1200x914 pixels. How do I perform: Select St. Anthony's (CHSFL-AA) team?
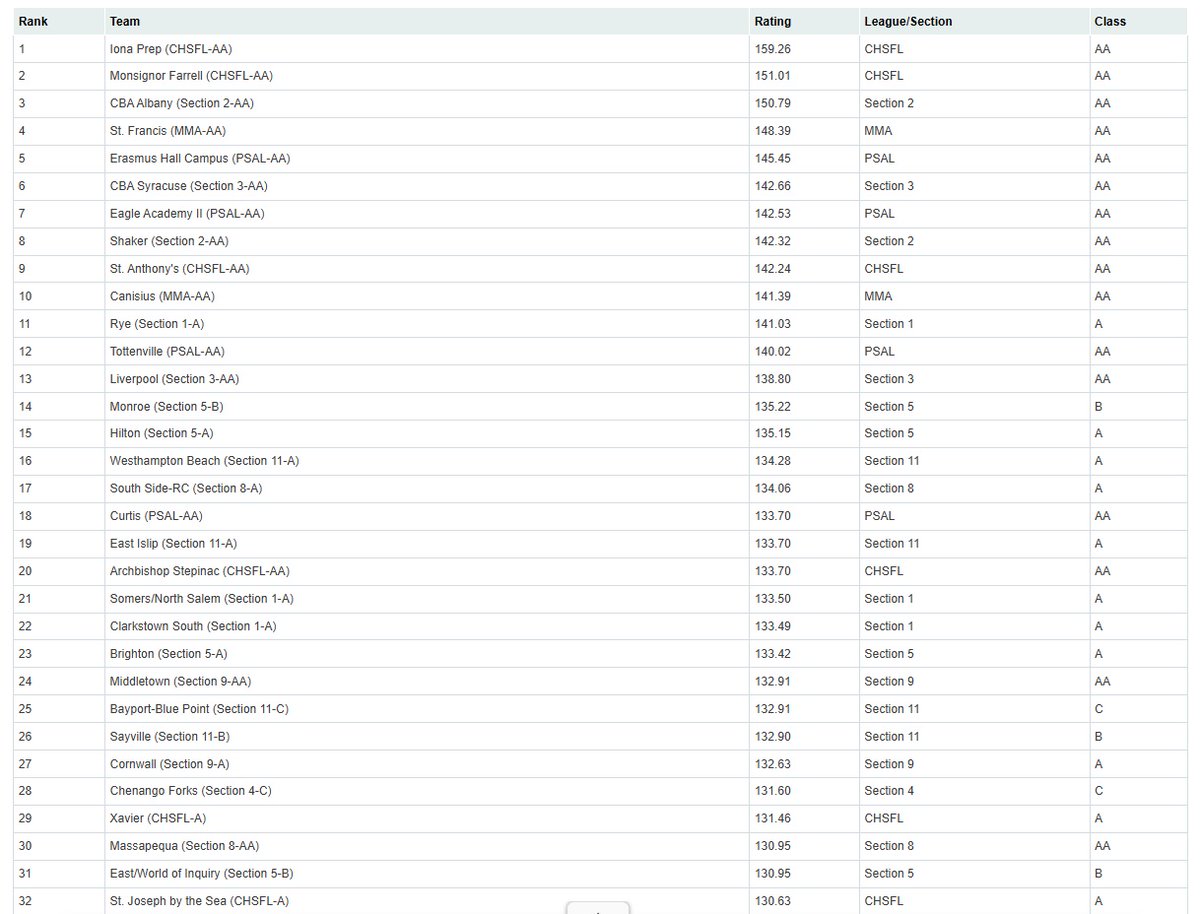[x=180, y=268]
